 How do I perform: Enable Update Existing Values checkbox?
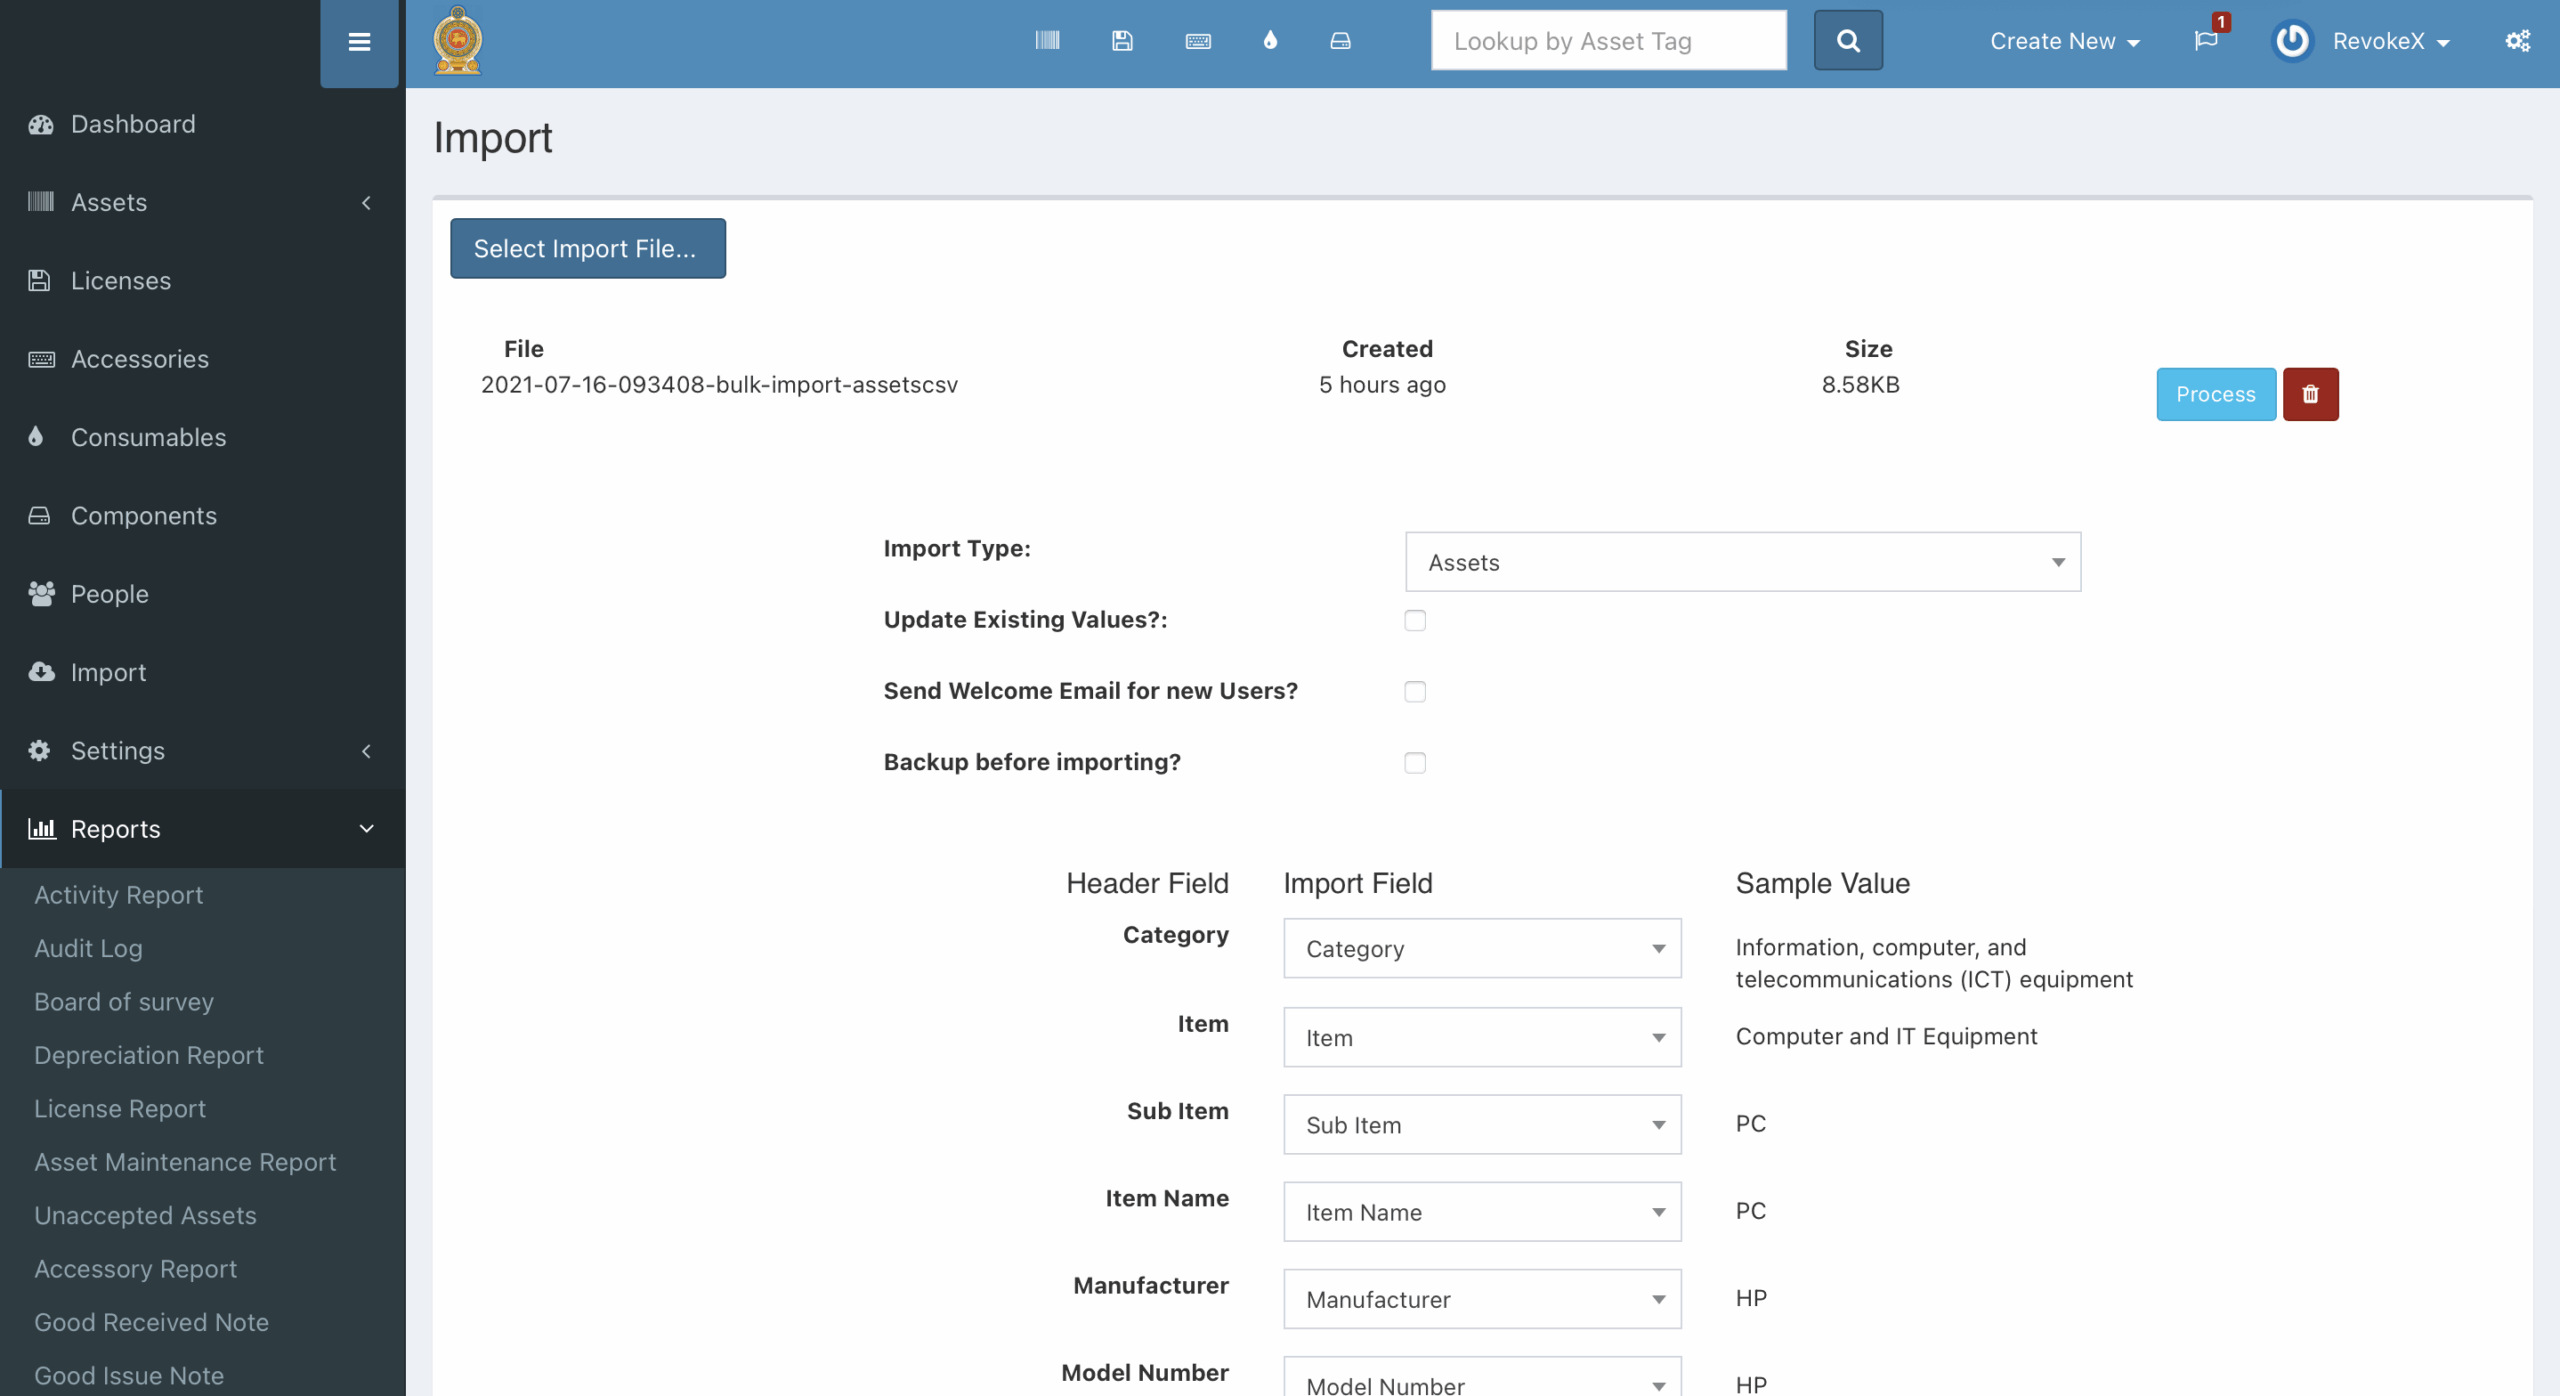pos(1414,621)
